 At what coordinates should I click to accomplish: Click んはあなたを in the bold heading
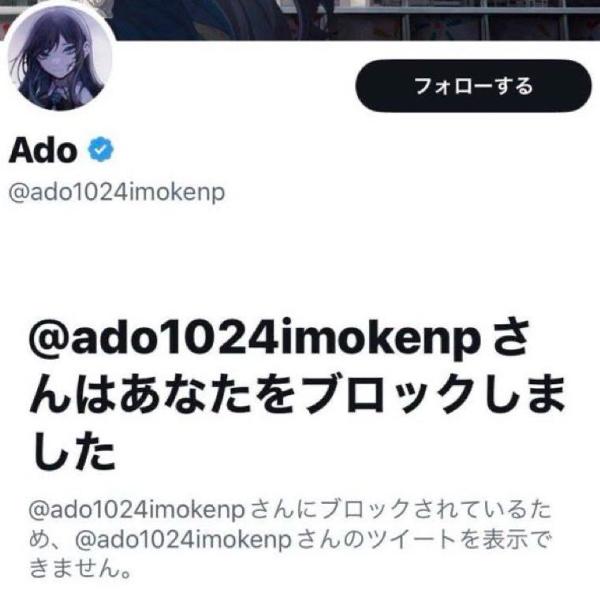point(163,394)
